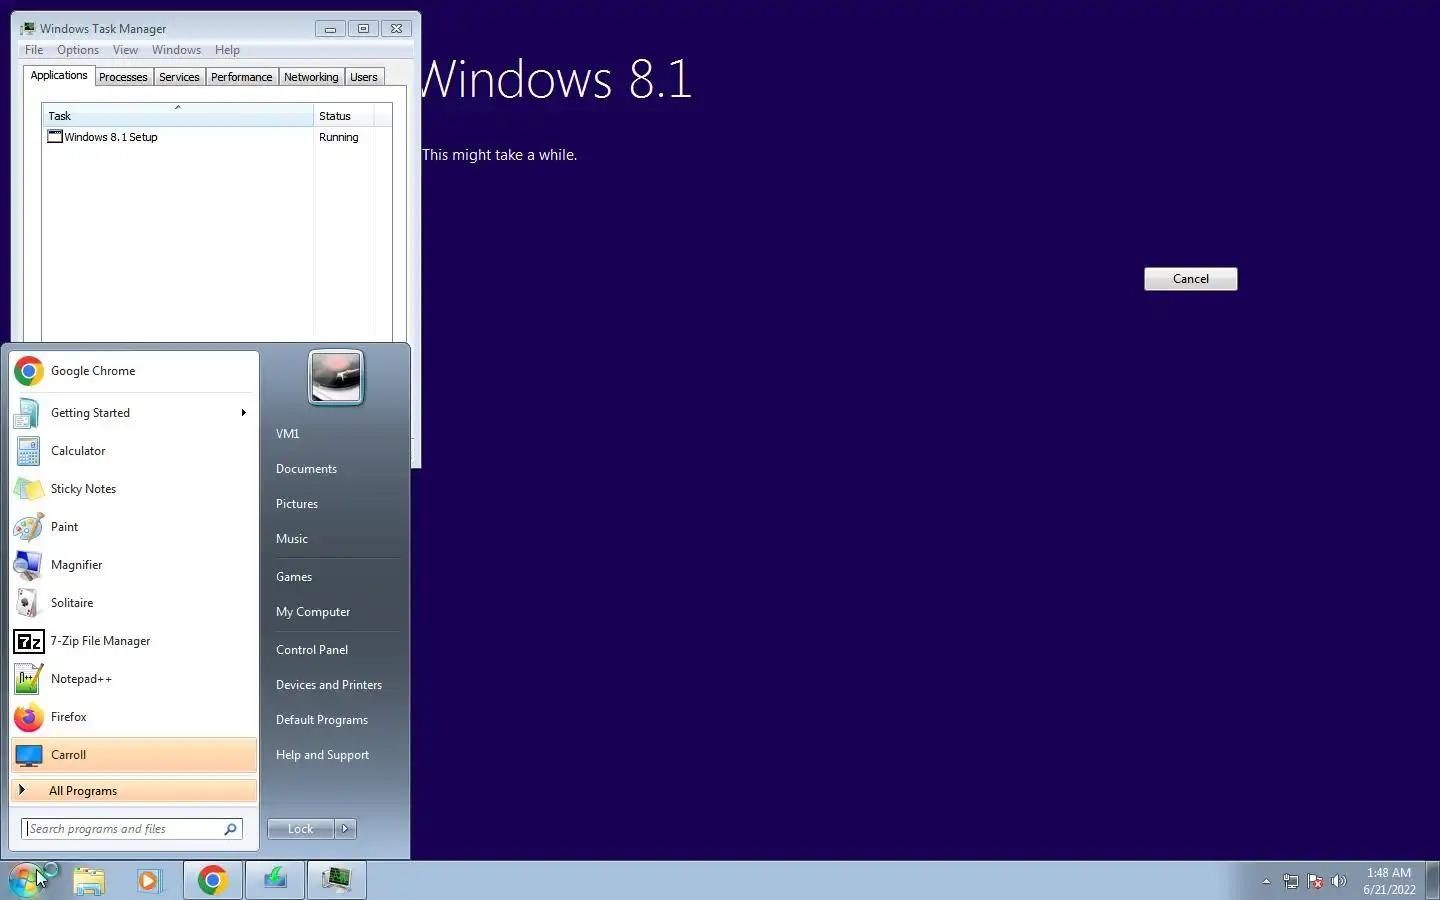The image size is (1440, 900).
Task: Cancel the Windows 8.1 setup
Action: 1190,279
